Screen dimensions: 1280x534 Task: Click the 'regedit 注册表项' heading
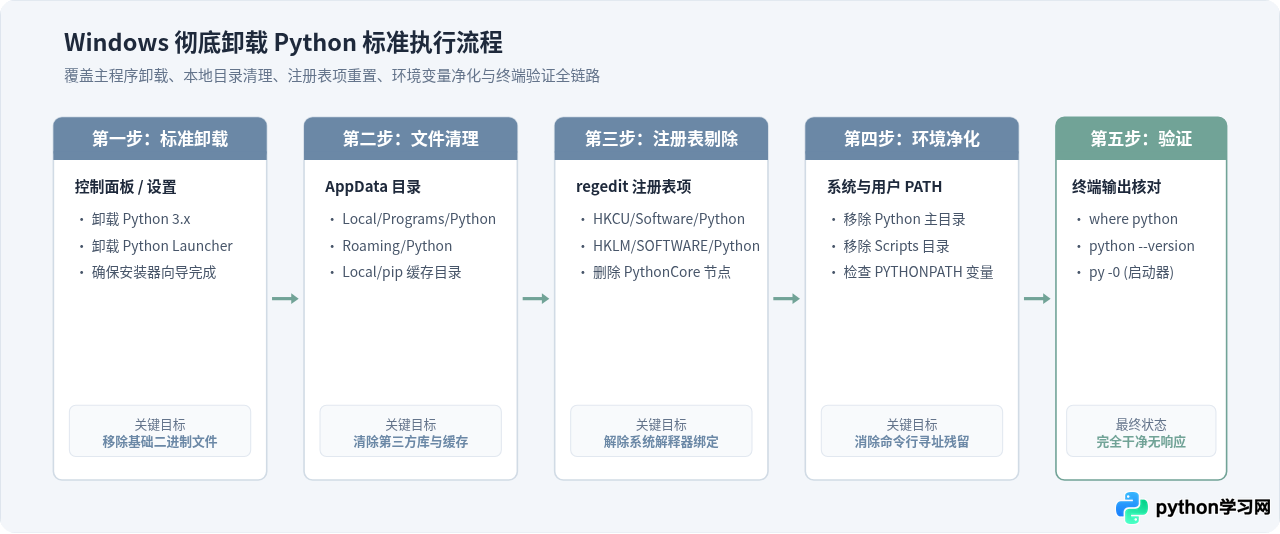[634, 187]
